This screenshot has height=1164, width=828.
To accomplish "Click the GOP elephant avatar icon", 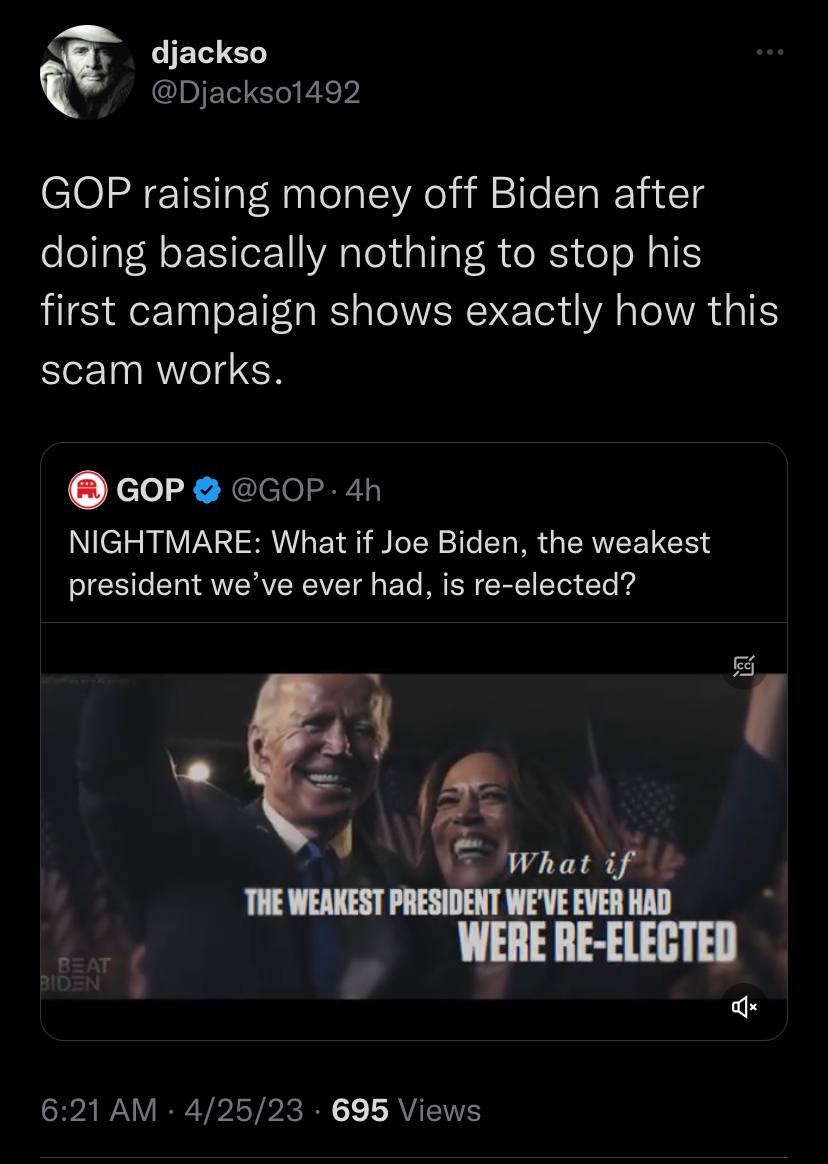I will tap(87, 489).
